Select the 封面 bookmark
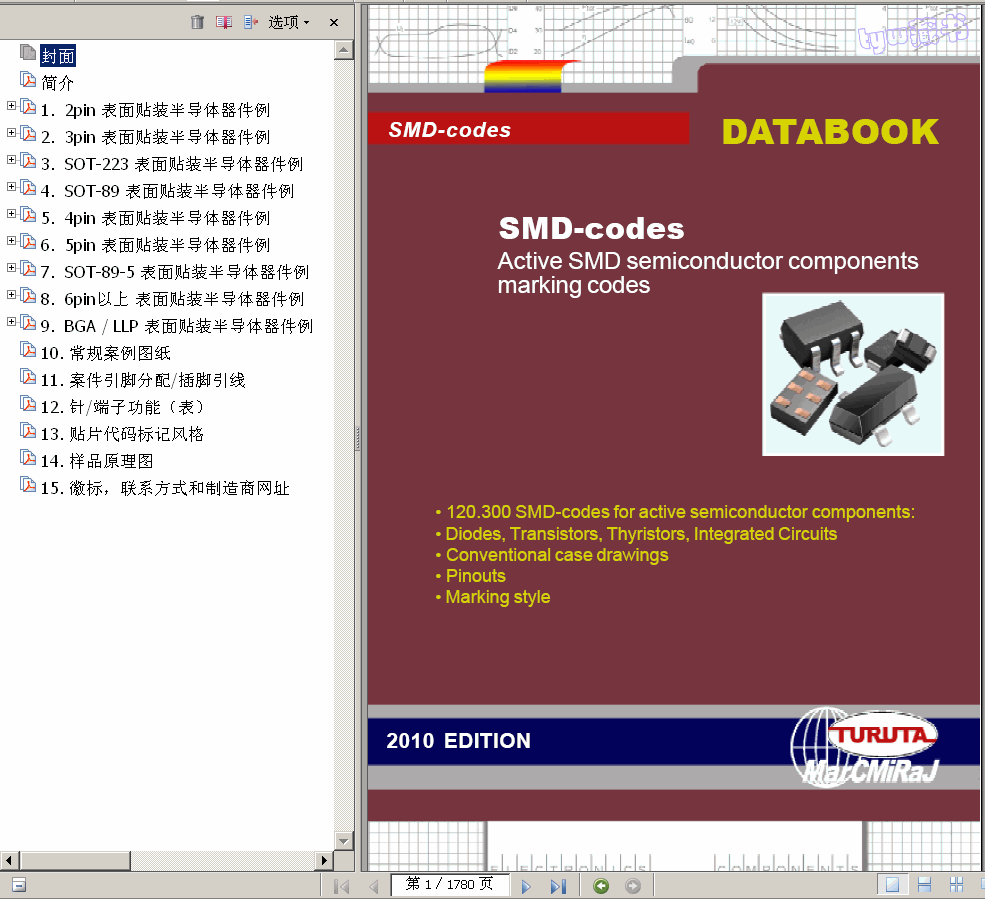Image resolution: width=985 pixels, height=899 pixels. [60, 56]
